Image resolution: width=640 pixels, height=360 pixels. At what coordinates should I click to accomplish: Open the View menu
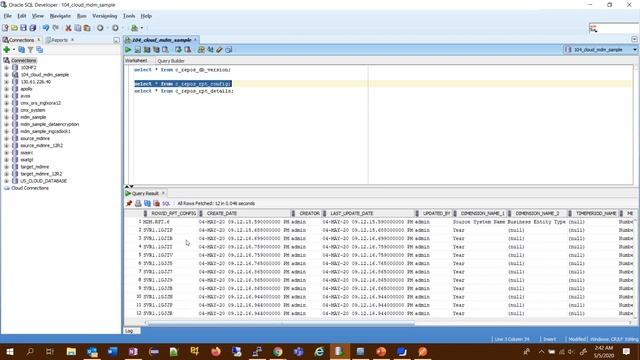coord(38,16)
